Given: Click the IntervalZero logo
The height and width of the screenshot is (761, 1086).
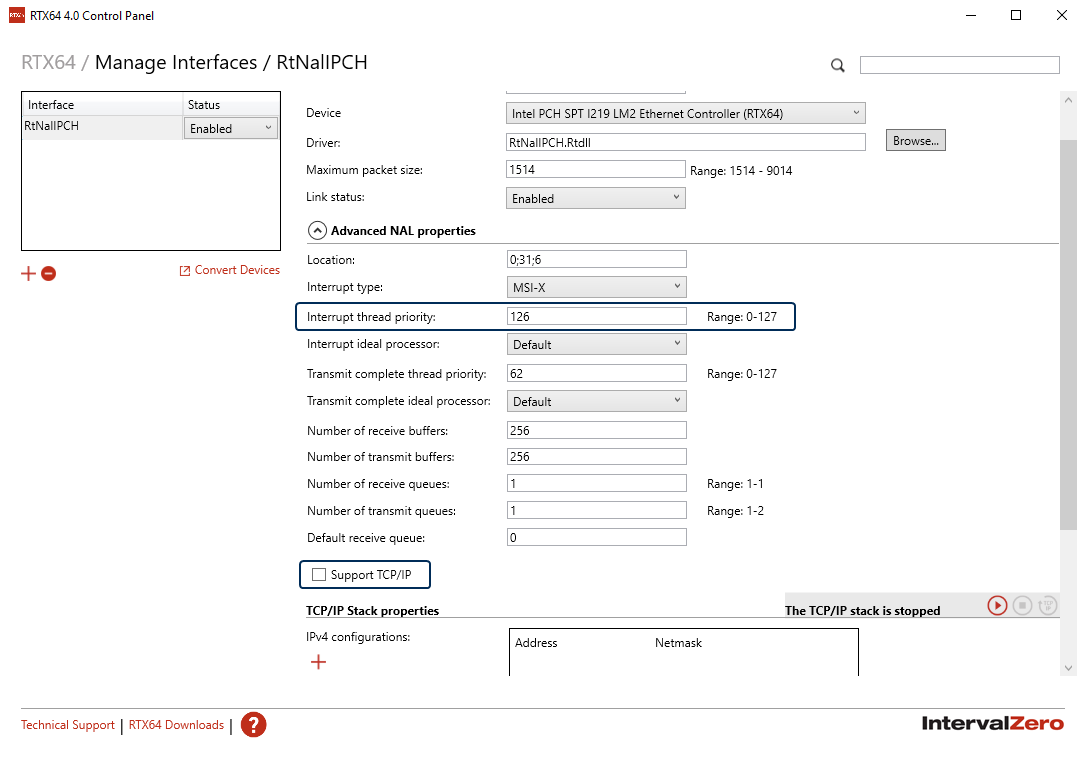Looking at the screenshot, I should pos(992,724).
